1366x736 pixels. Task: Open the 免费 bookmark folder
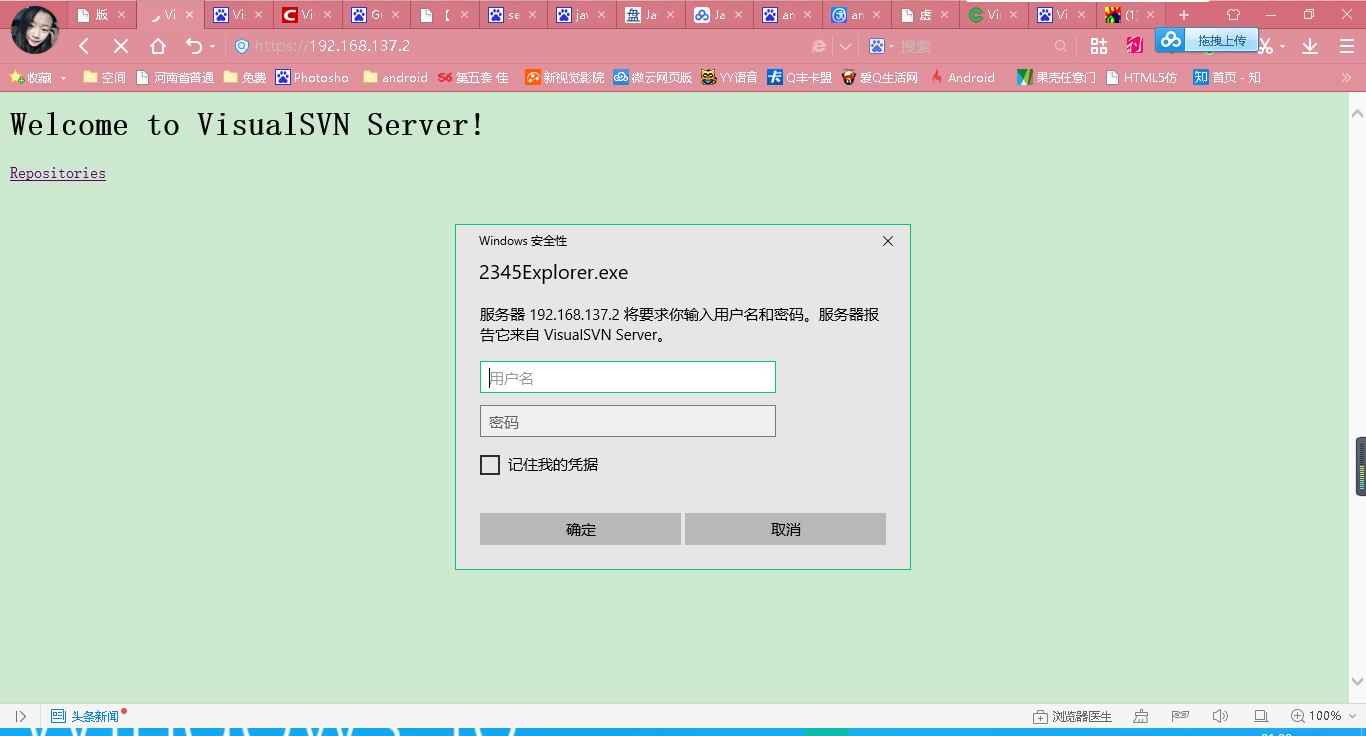(245, 77)
